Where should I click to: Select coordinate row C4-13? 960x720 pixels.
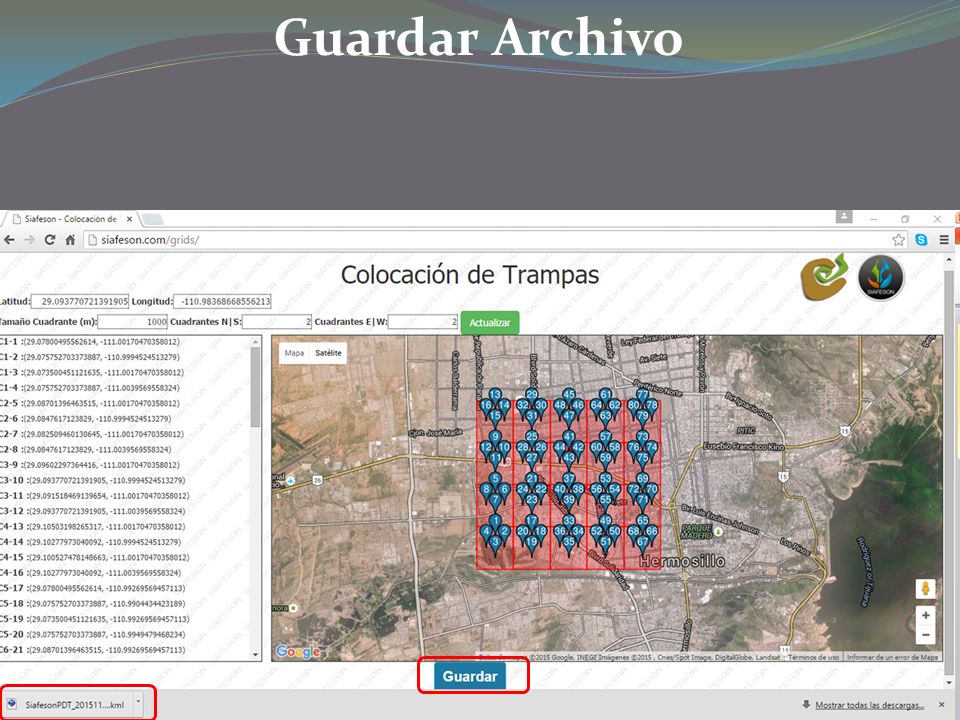(x=92, y=527)
